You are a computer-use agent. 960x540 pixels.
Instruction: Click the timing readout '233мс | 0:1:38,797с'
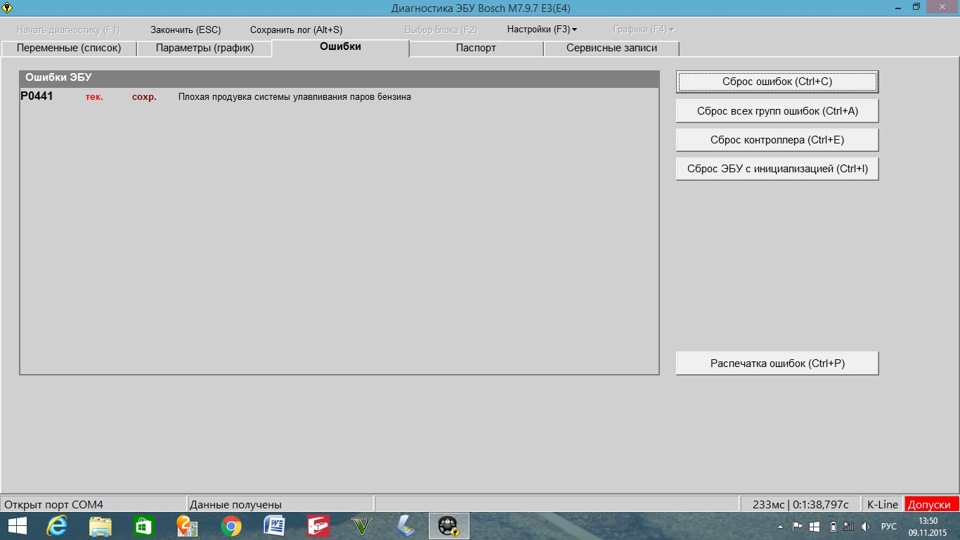[800, 504]
